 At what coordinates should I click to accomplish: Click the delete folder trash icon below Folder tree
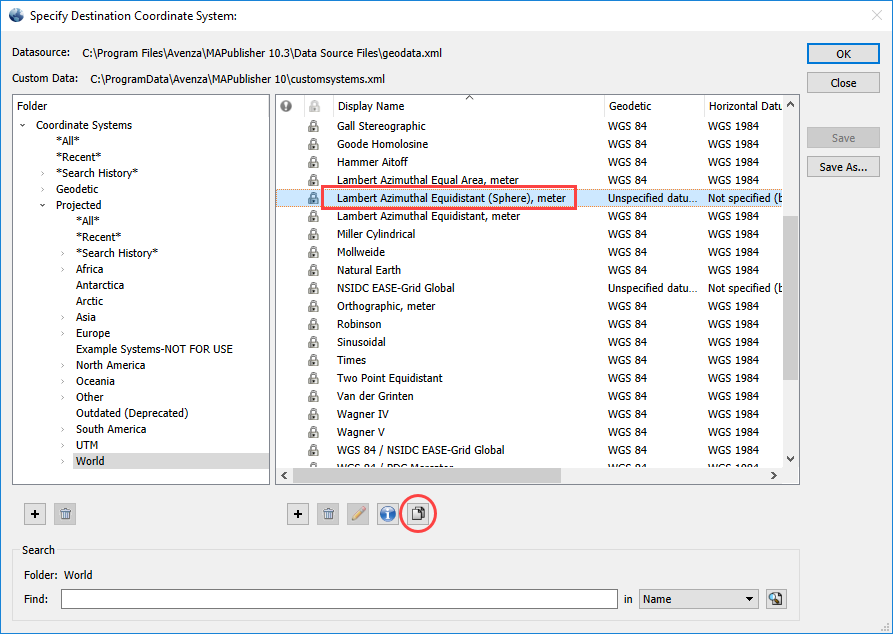(x=65, y=514)
